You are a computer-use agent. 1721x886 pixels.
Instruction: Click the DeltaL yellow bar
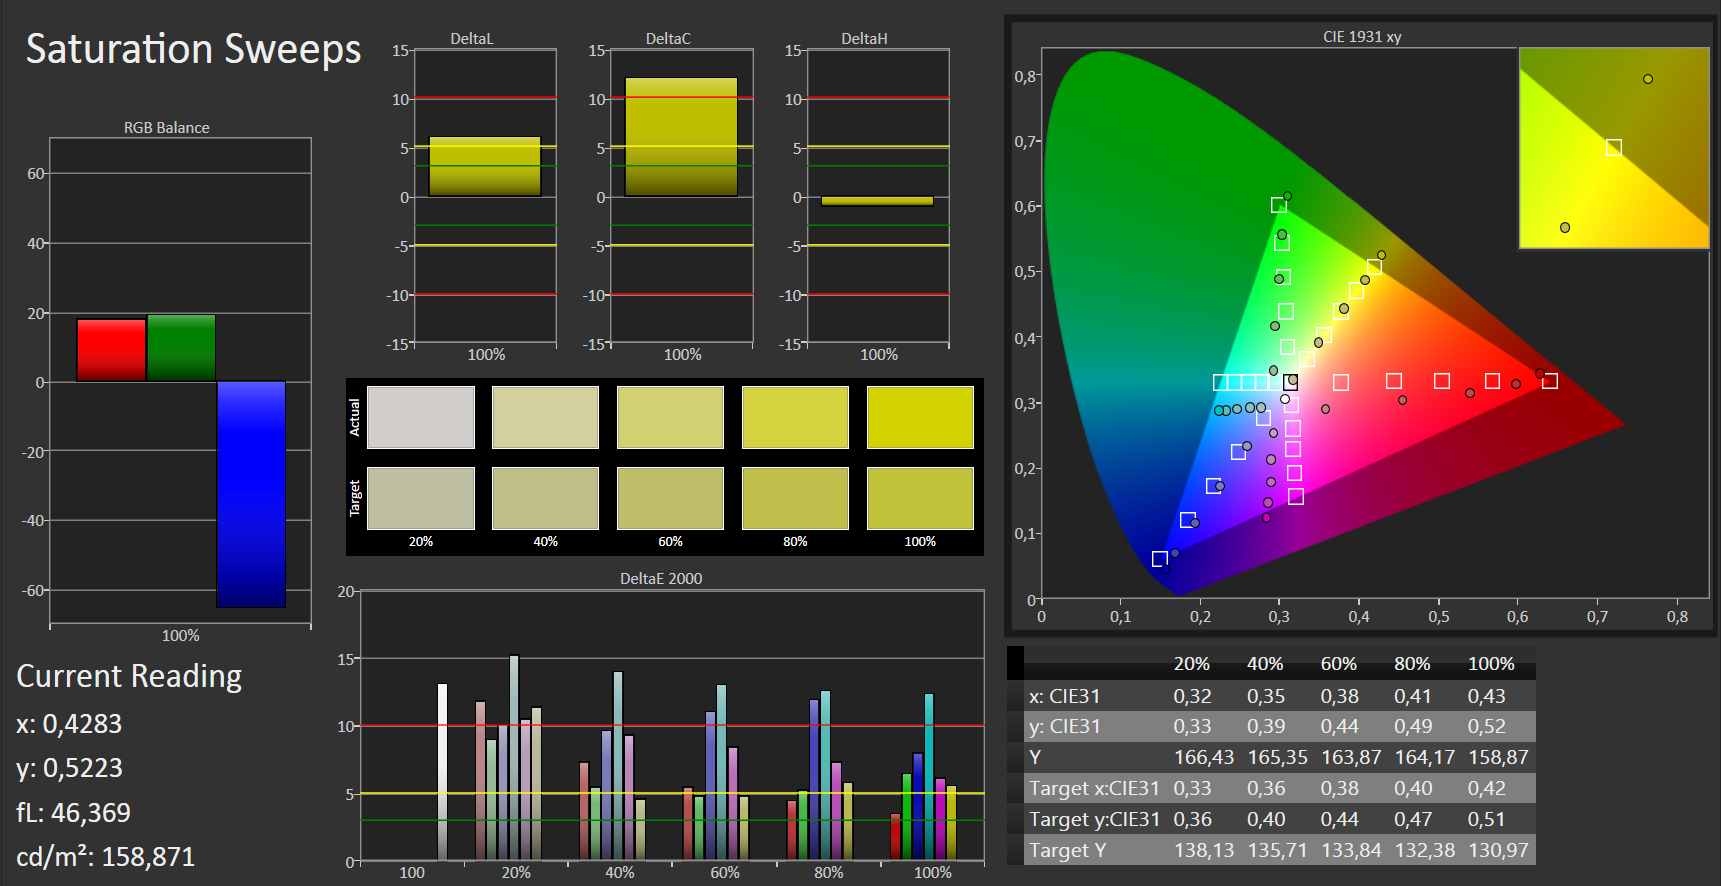tap(485, 166)
